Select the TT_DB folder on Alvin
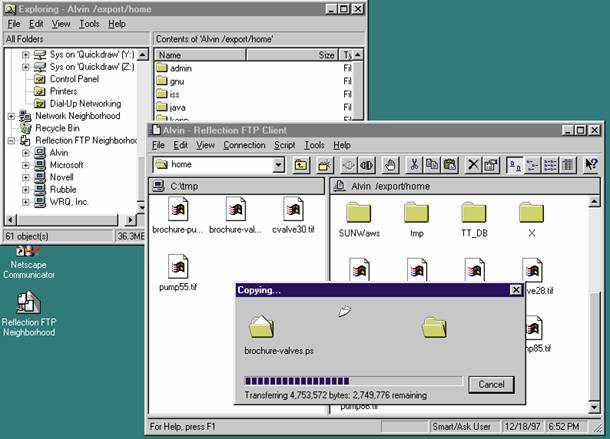Image resolution: width=610 pixels, height=439 pixels. (474, 220)
